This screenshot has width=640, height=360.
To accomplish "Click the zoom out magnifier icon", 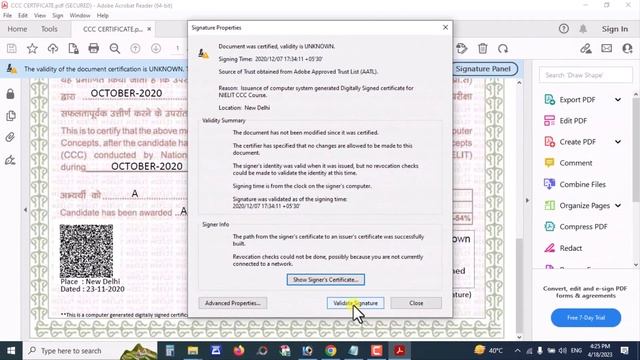I will click(x=115, y=49).
